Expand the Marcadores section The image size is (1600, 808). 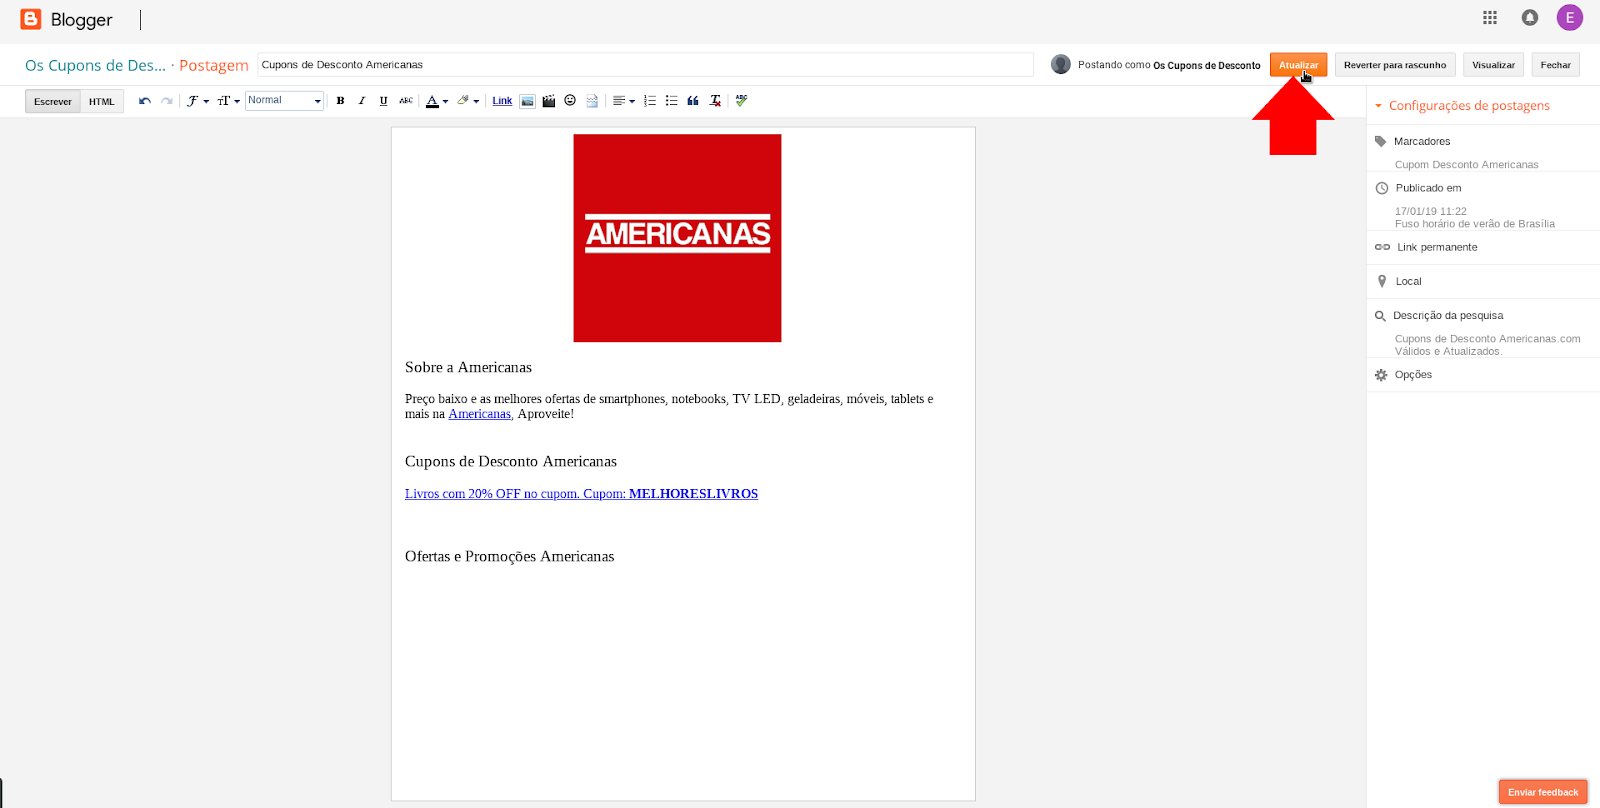coord(1422,141)
